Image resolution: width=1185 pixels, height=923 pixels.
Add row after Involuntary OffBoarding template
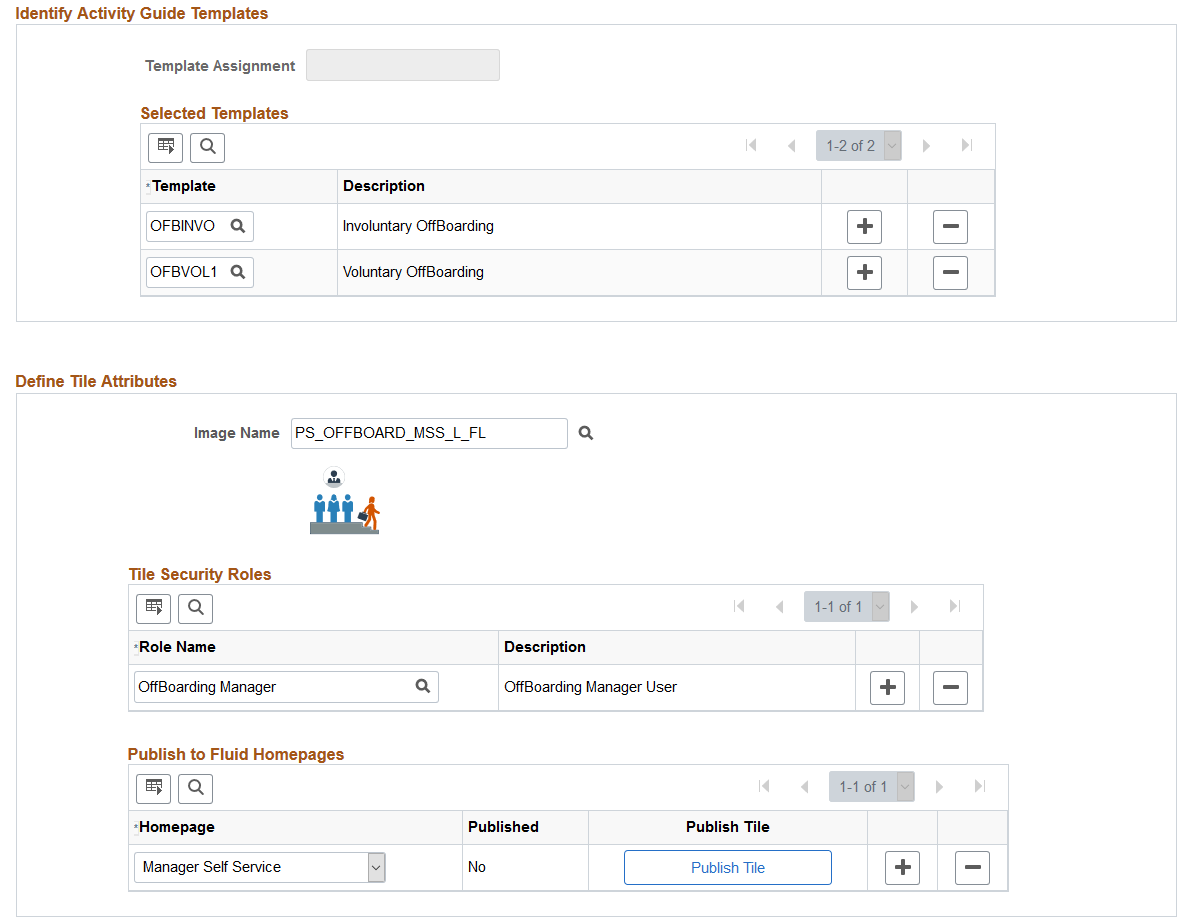click(864, 227)
